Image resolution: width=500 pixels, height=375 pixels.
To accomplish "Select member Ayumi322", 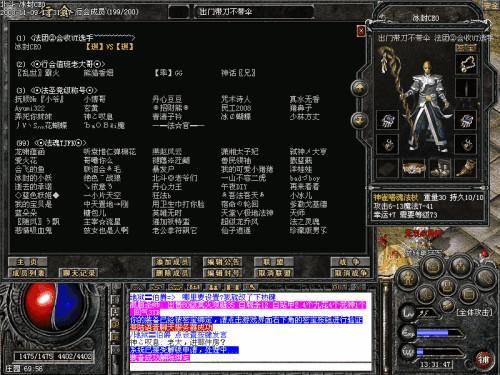I will pyautogui.click(x=29, y=108).
